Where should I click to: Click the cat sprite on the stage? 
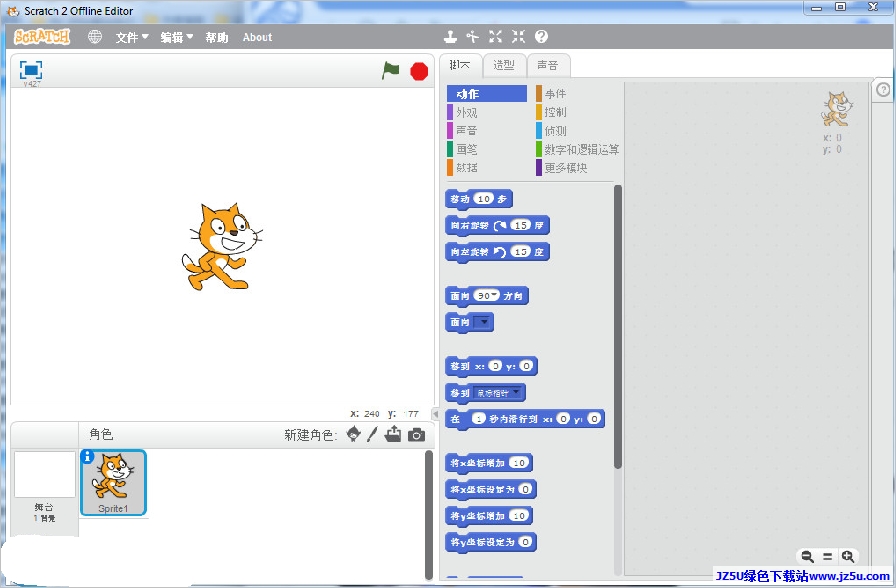(222, 246)
